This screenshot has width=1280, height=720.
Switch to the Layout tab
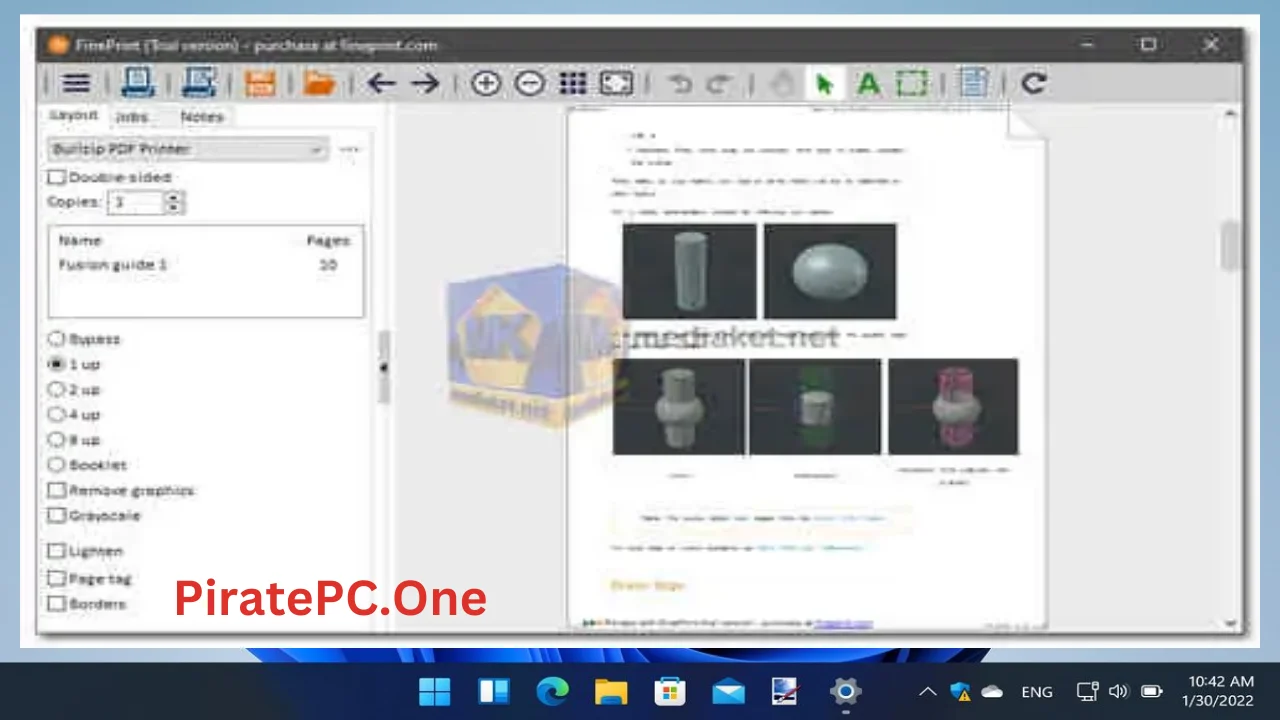coord(74,116)
